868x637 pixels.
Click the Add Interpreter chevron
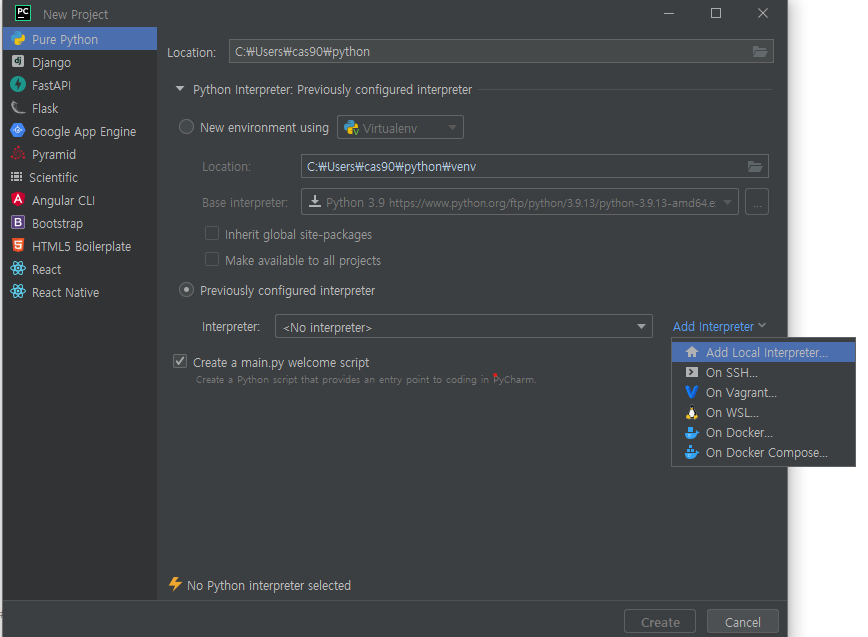tap(762, 325)
